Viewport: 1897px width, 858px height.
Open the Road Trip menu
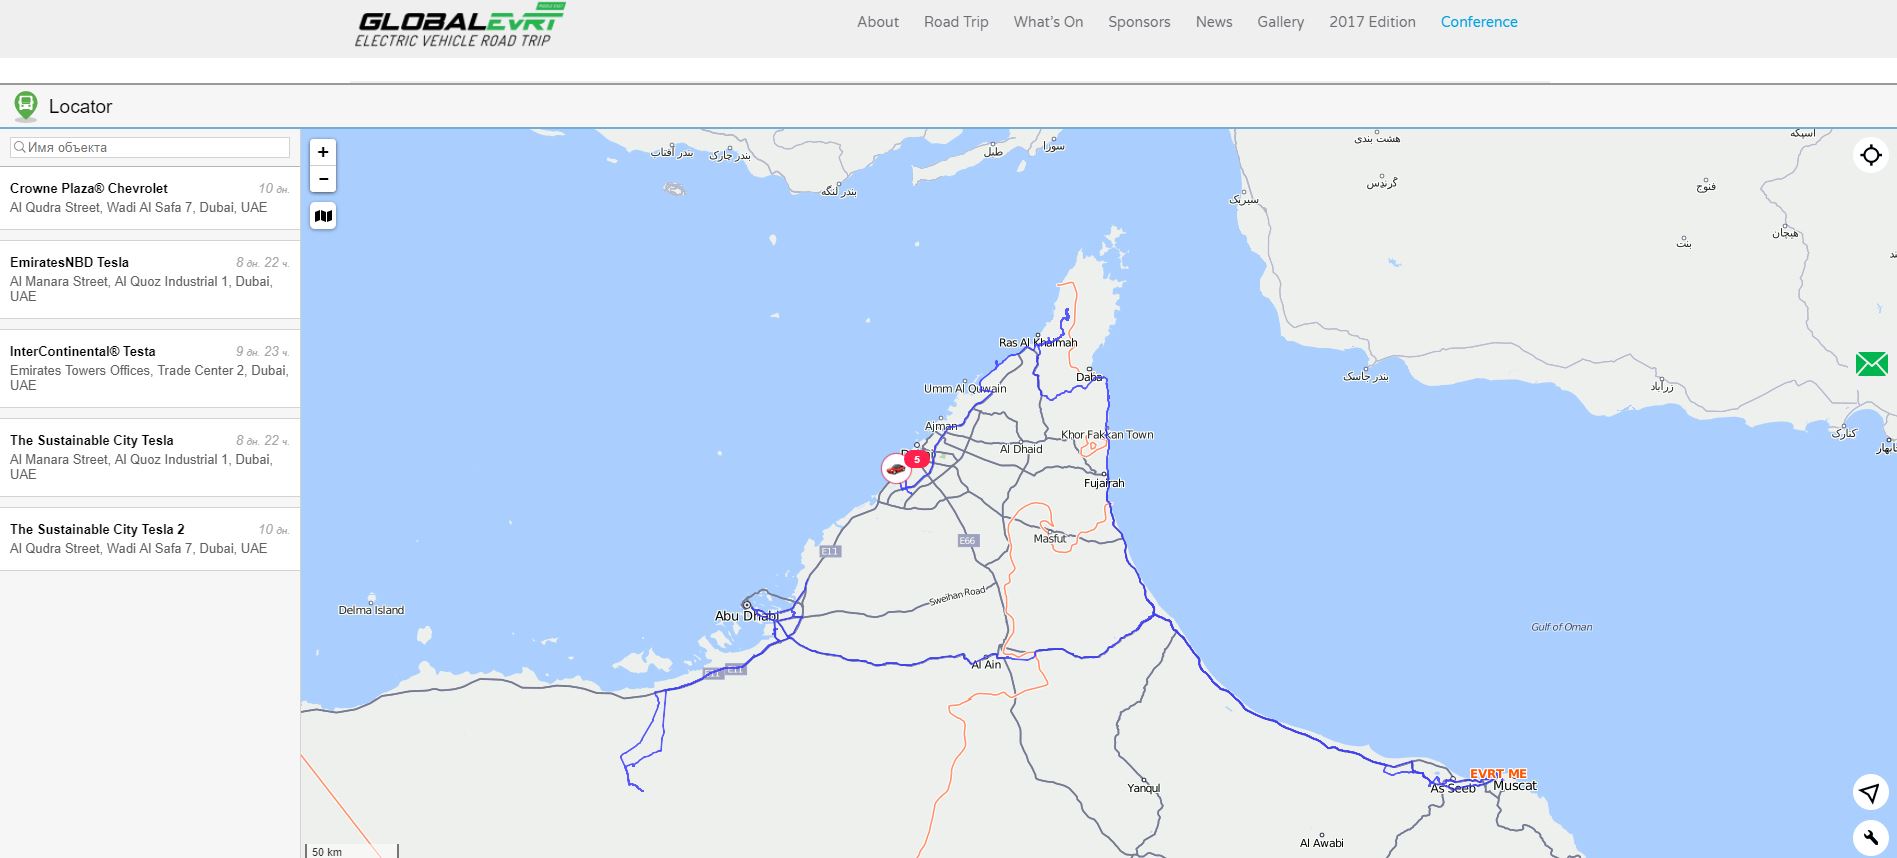point(955,22)
